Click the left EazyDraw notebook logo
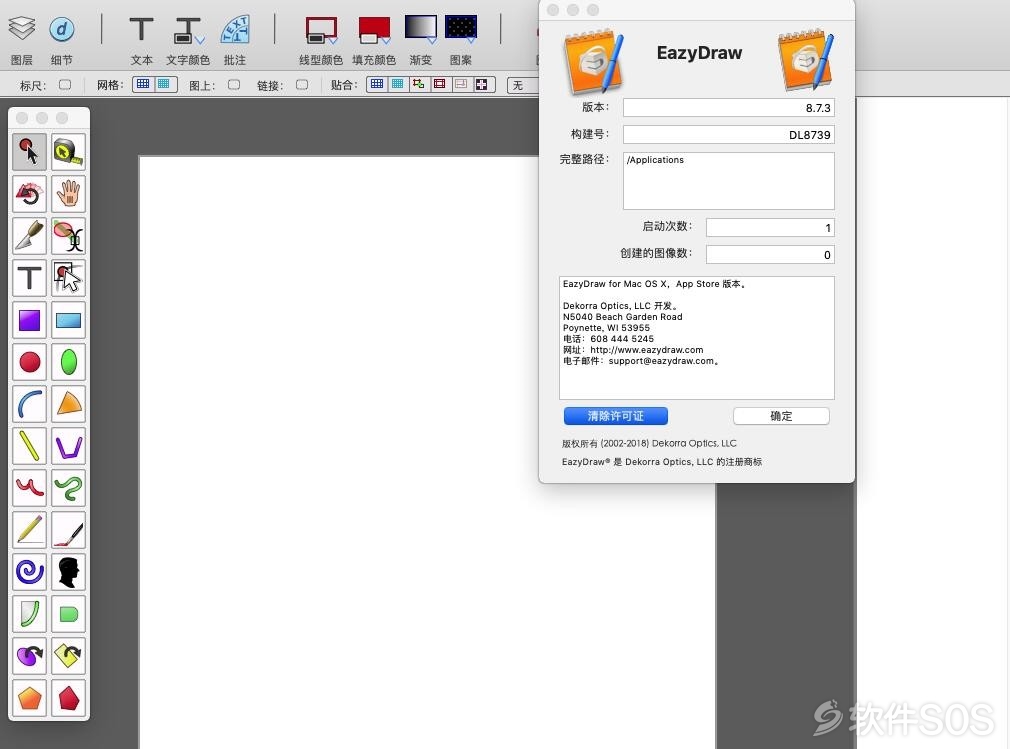1010x749 pixels. [x=593, y=61]
